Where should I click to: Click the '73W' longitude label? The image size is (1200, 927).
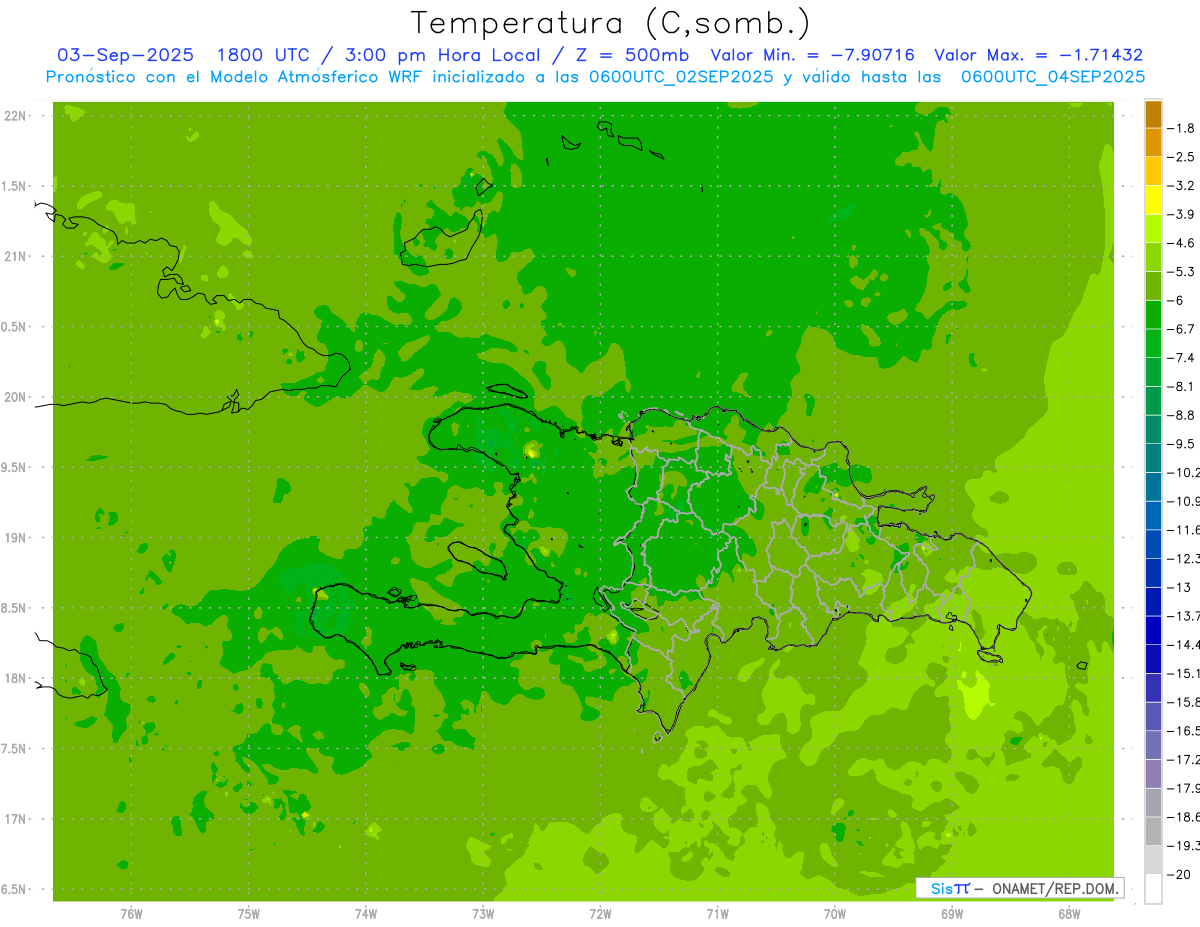point(483,914)
